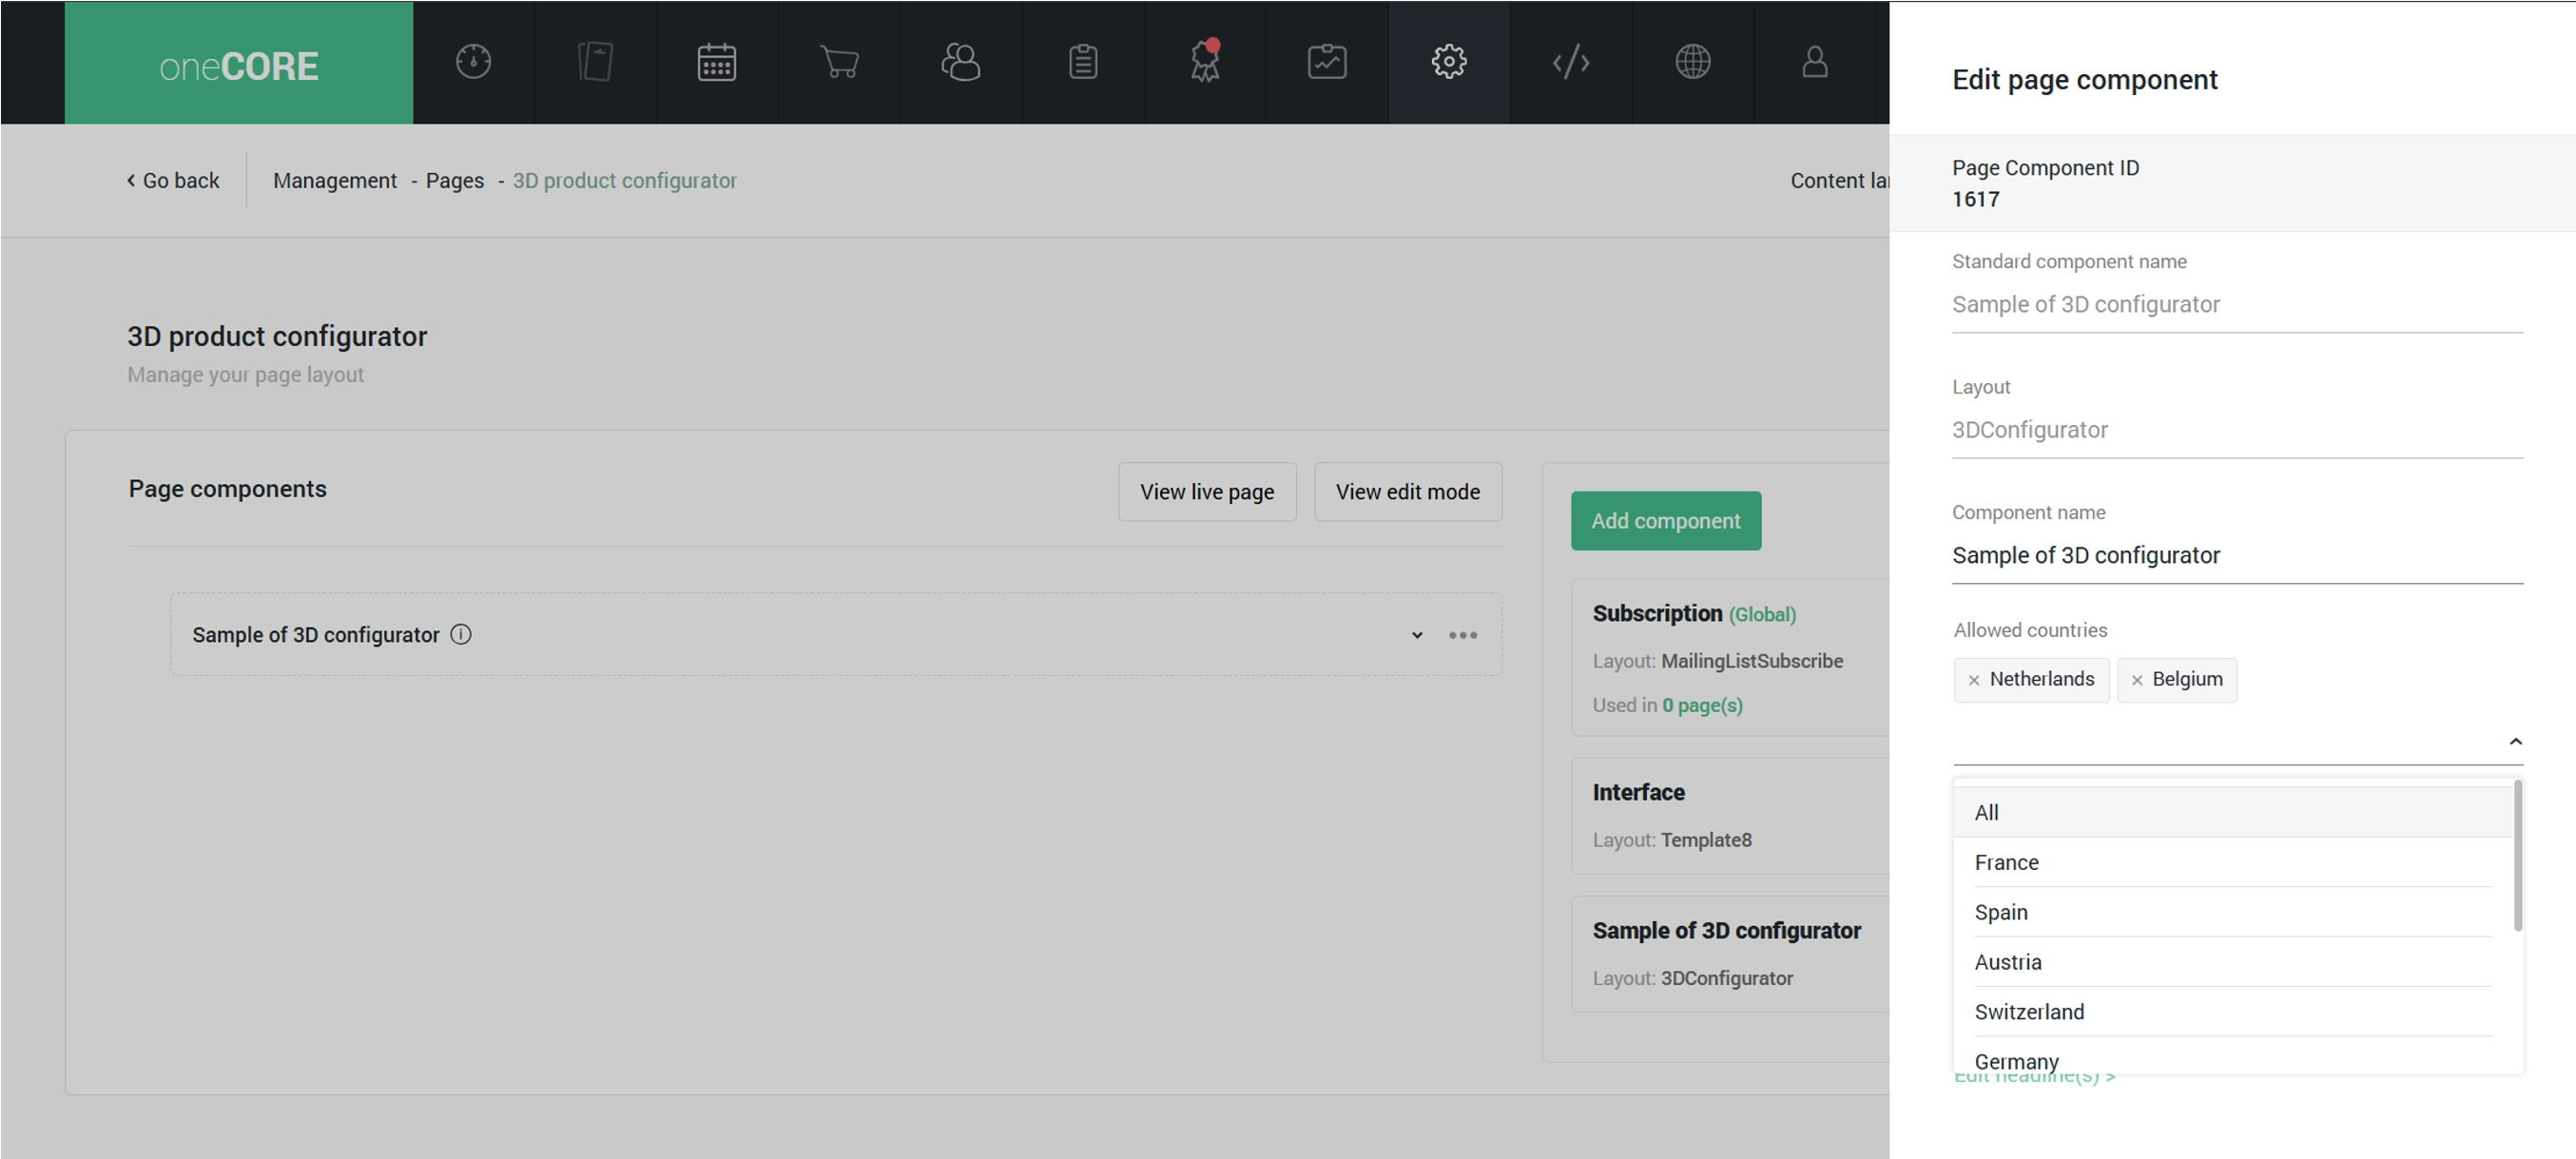Viewport: 2576px width, 1159px height.
Task: Expand the Sample of 3D configurator row
Action: coord(1416,635)
